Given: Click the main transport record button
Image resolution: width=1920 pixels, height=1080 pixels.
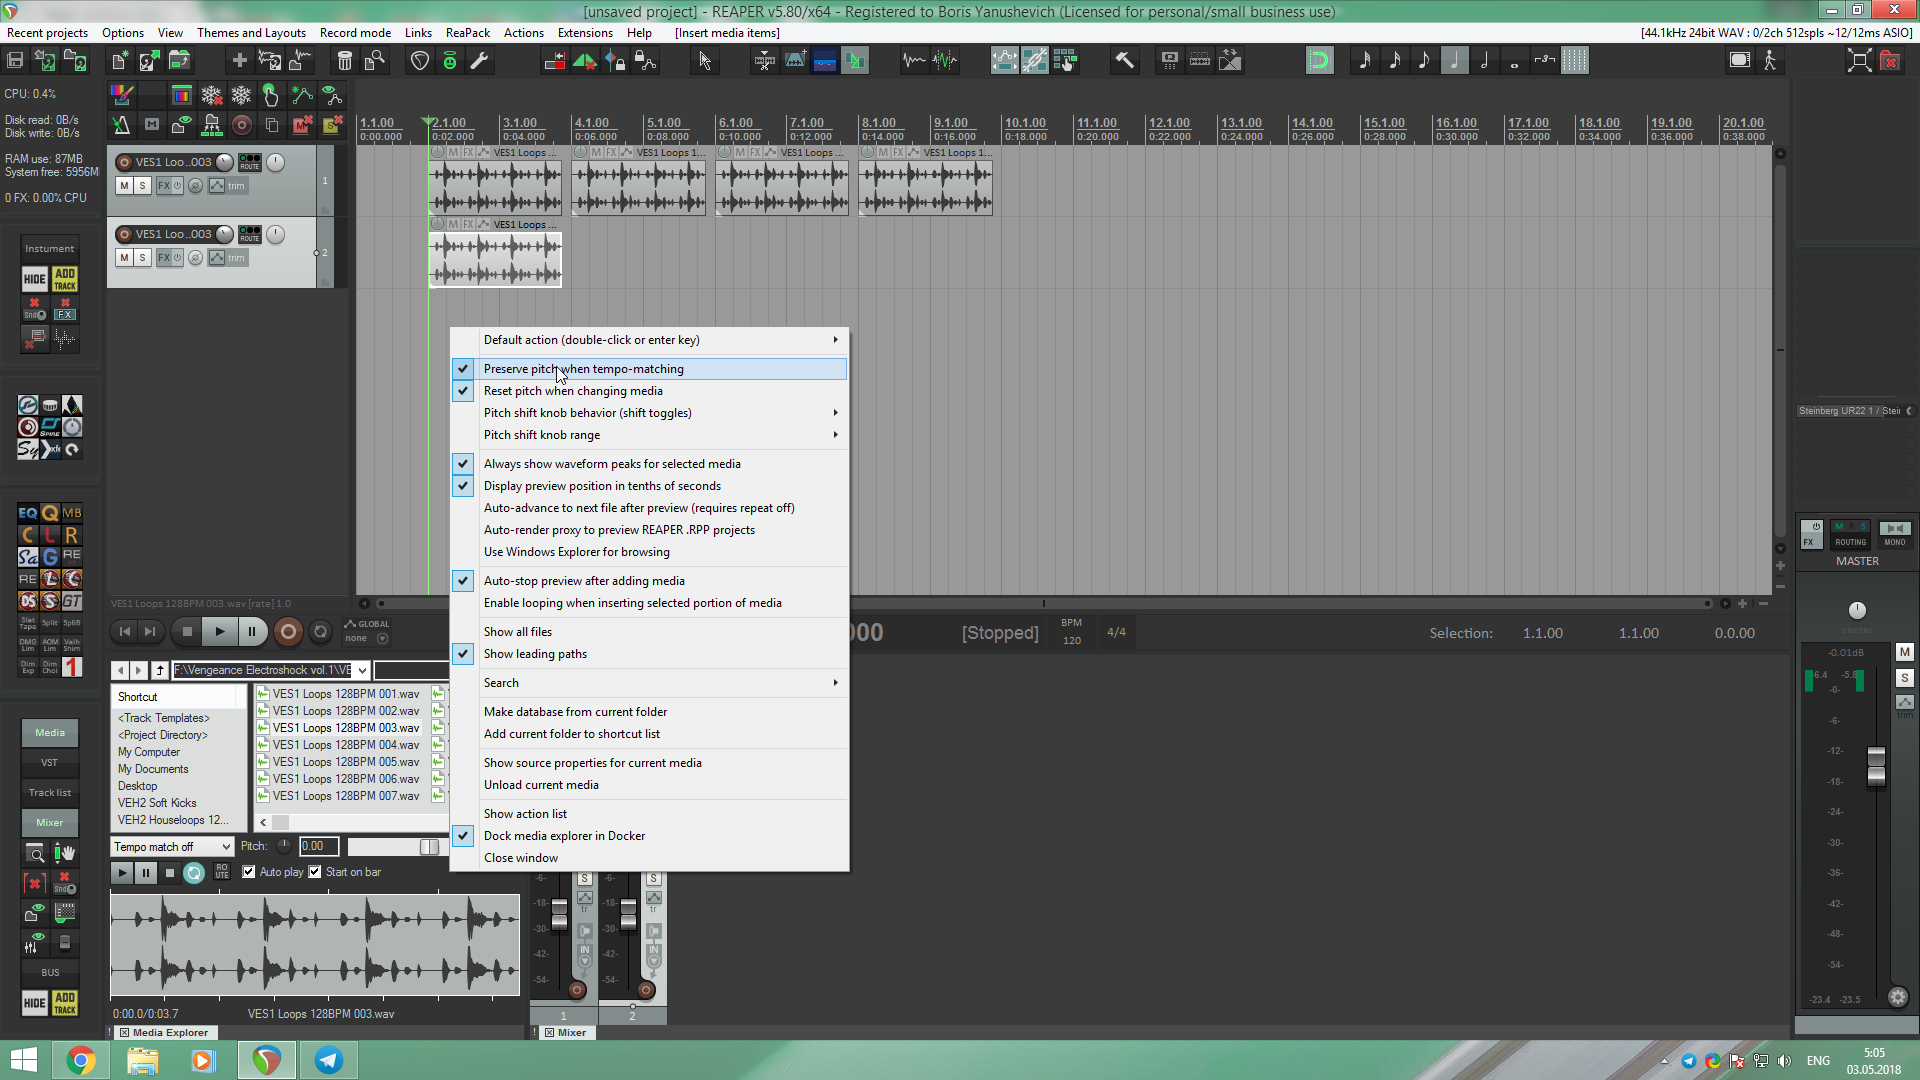Looking at the screenshot, I should 288,631.
